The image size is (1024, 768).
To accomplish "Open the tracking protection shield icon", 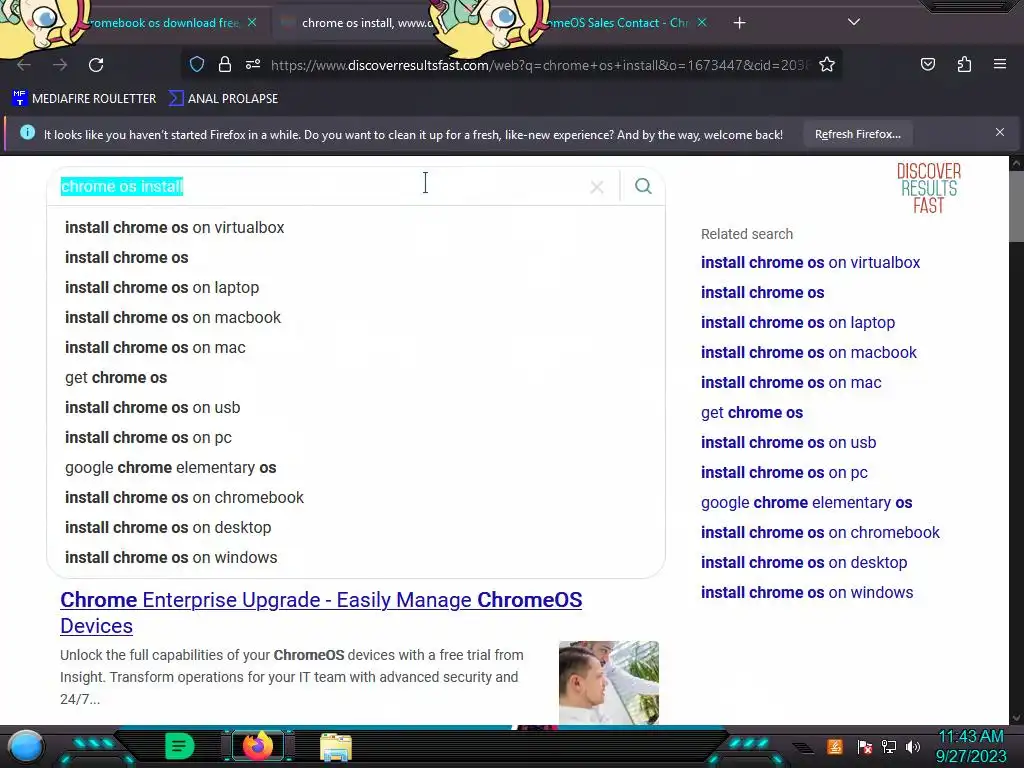I will click(197, 64).
